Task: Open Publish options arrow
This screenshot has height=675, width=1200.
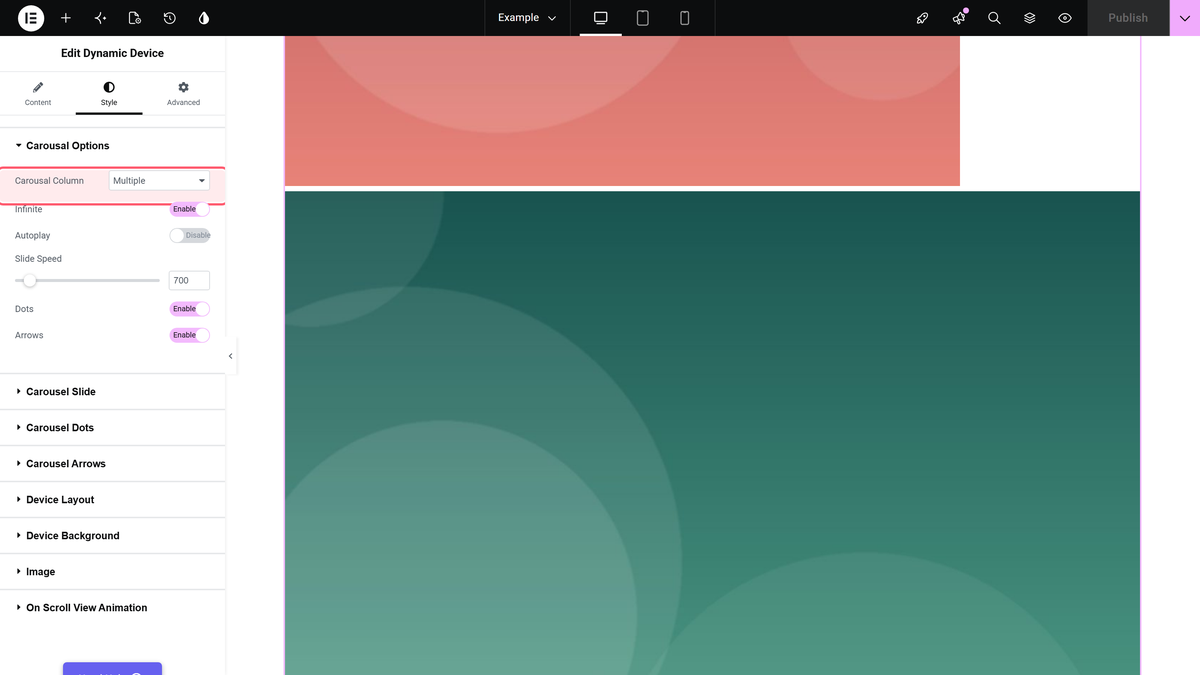Action: (1185, 18)
